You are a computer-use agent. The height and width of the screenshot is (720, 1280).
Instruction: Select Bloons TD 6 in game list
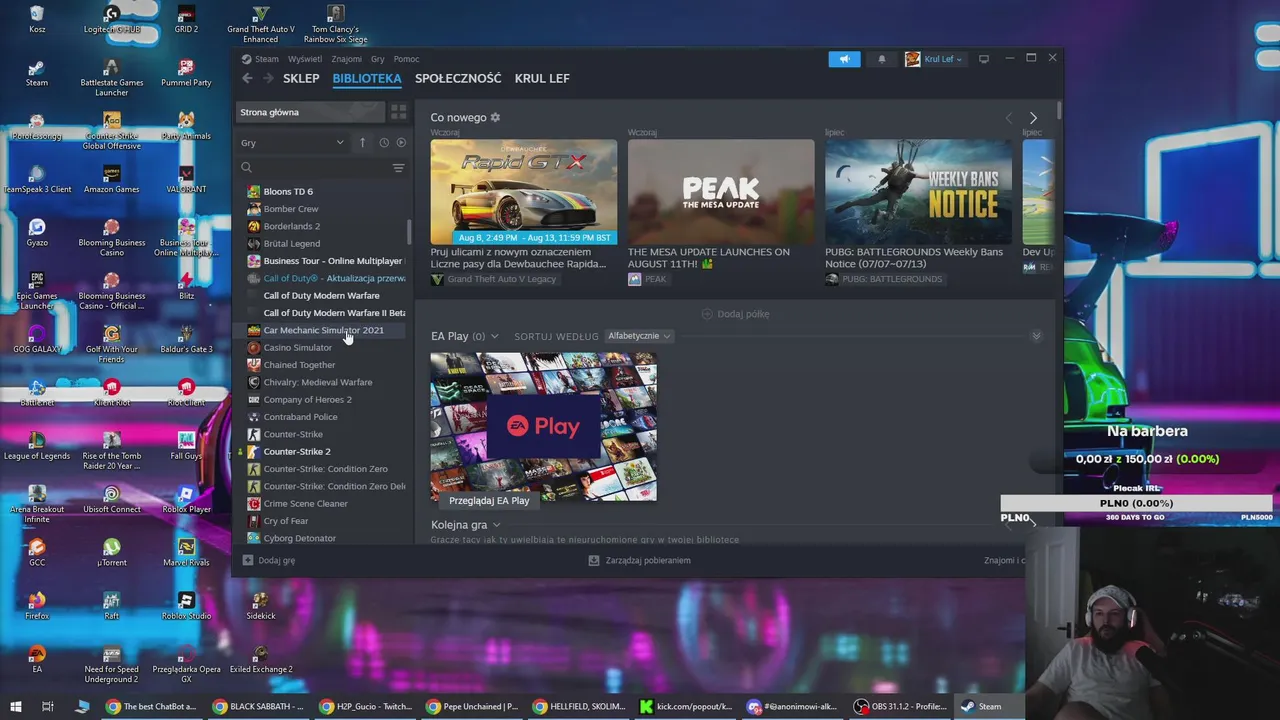pyautogui.click(x=288, y=192)
